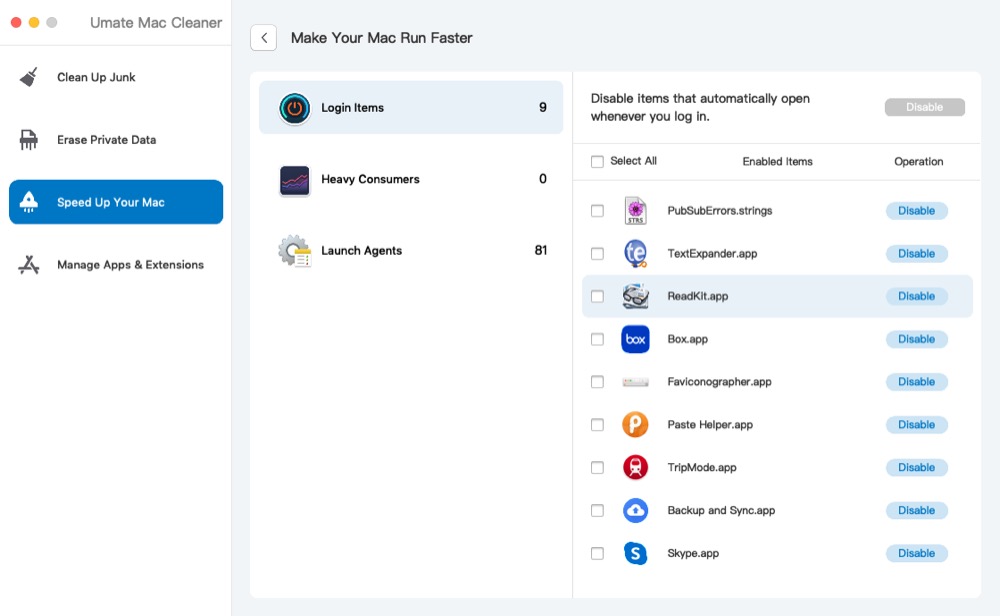1000x616 pixels.
Task: Click the Box app icon
Action: (x=635, y=339)
